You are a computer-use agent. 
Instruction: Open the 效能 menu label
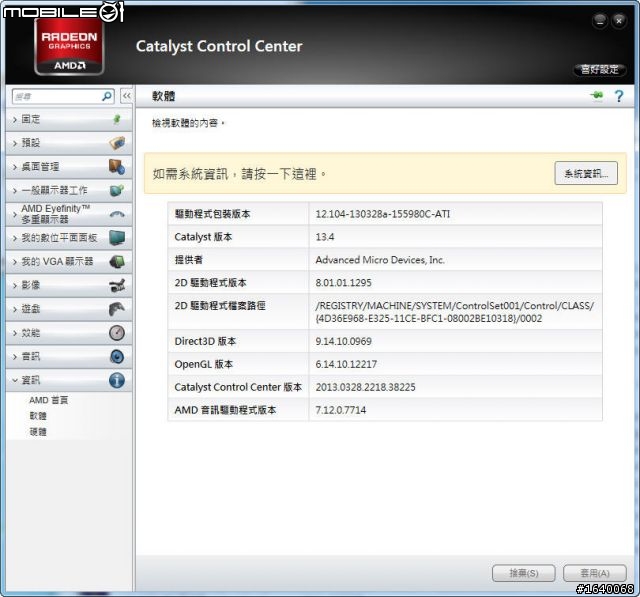[x=31, y=333]
